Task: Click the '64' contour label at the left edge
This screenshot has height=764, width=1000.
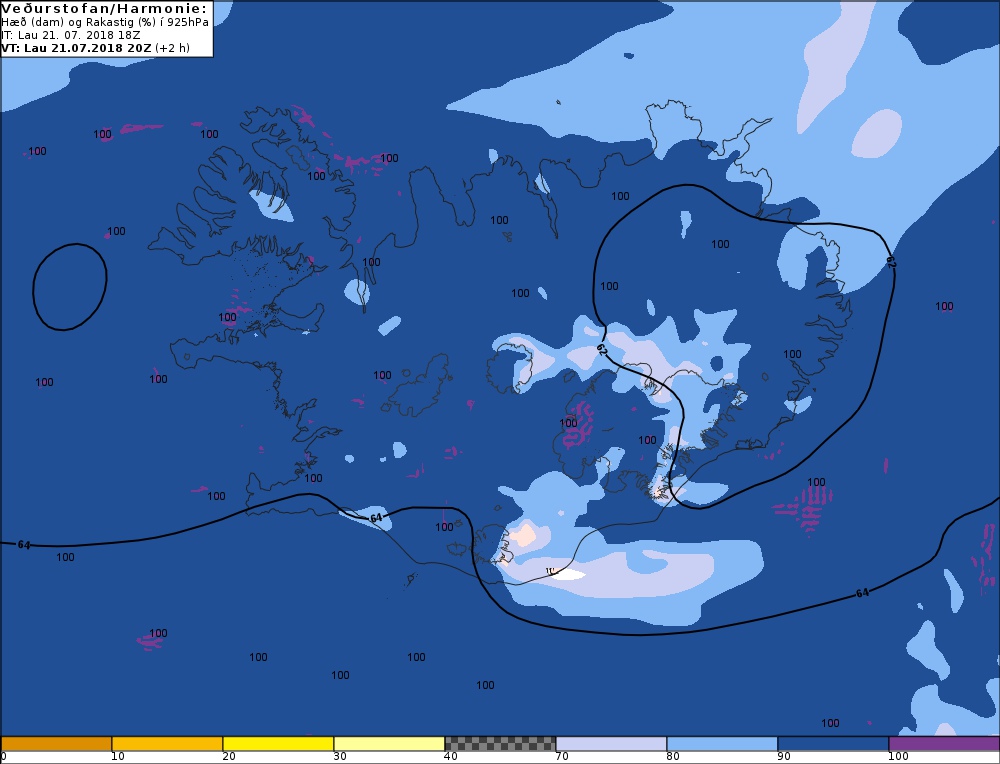Action: coord(24,545)
